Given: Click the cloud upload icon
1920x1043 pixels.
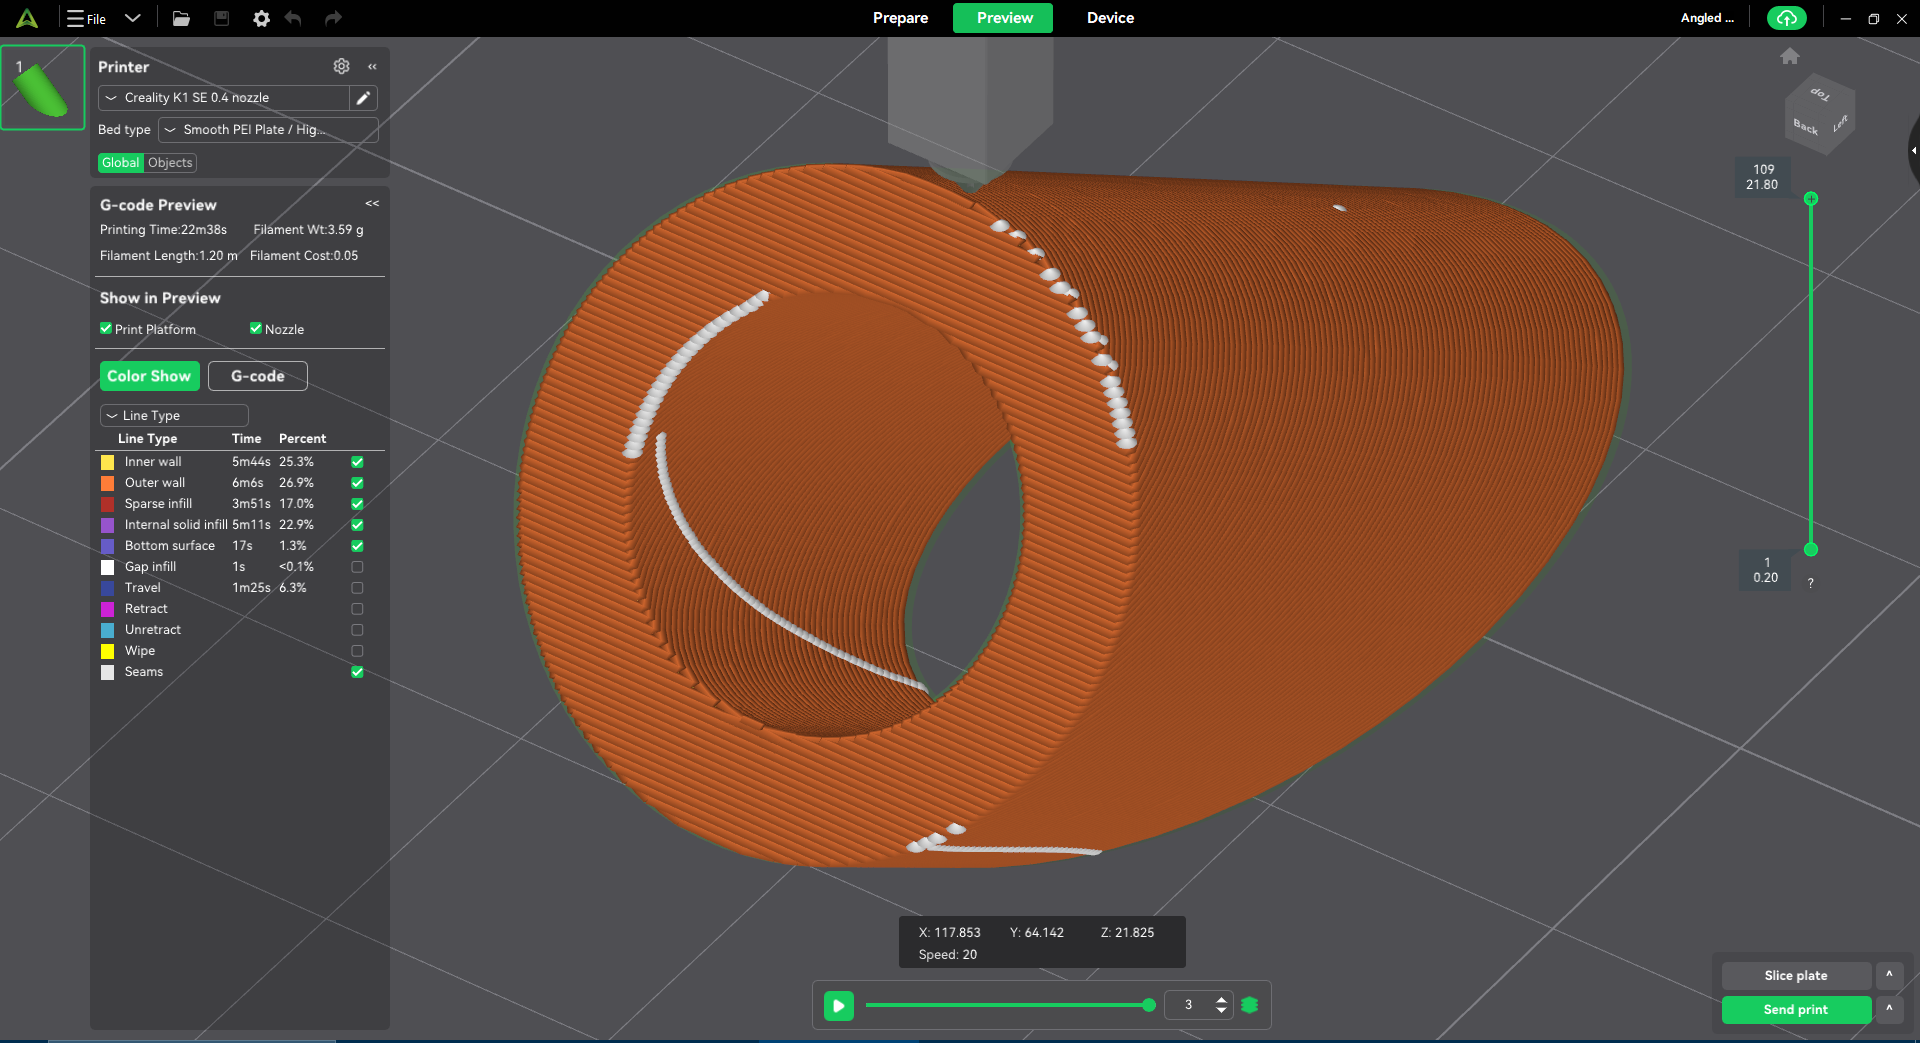Looking at the screenshot, I should (x=1787, y=18).
